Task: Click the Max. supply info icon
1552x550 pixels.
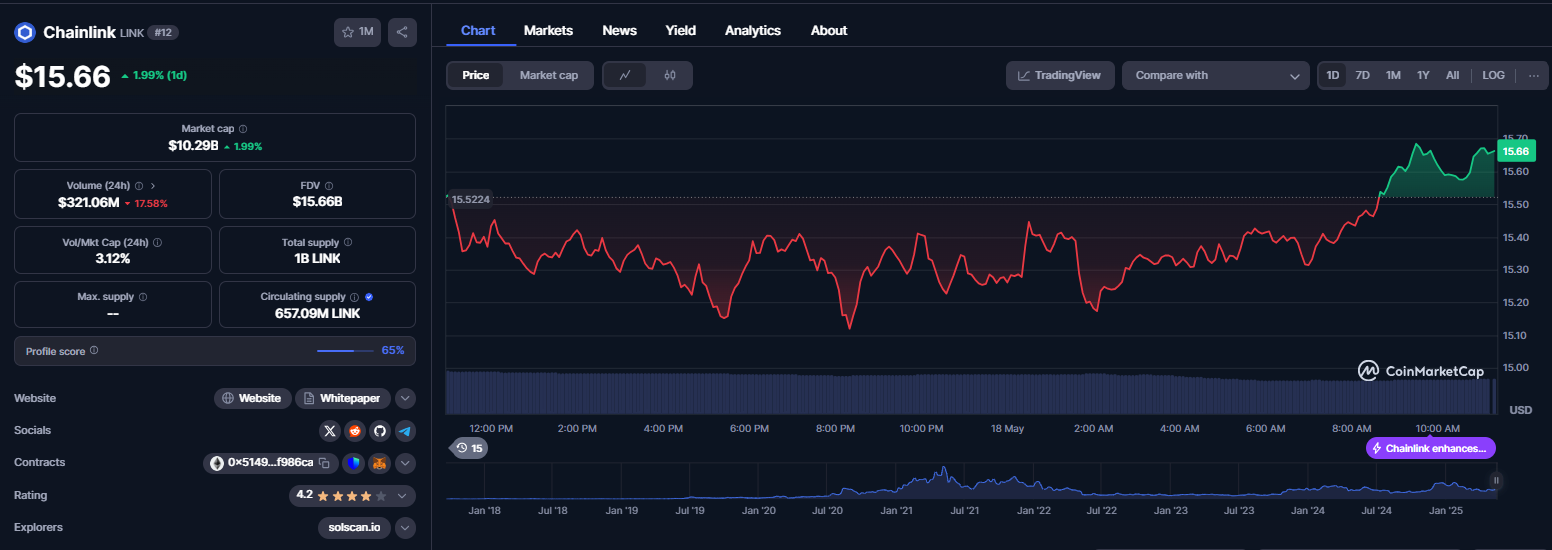Action: (x=143, y=297)
